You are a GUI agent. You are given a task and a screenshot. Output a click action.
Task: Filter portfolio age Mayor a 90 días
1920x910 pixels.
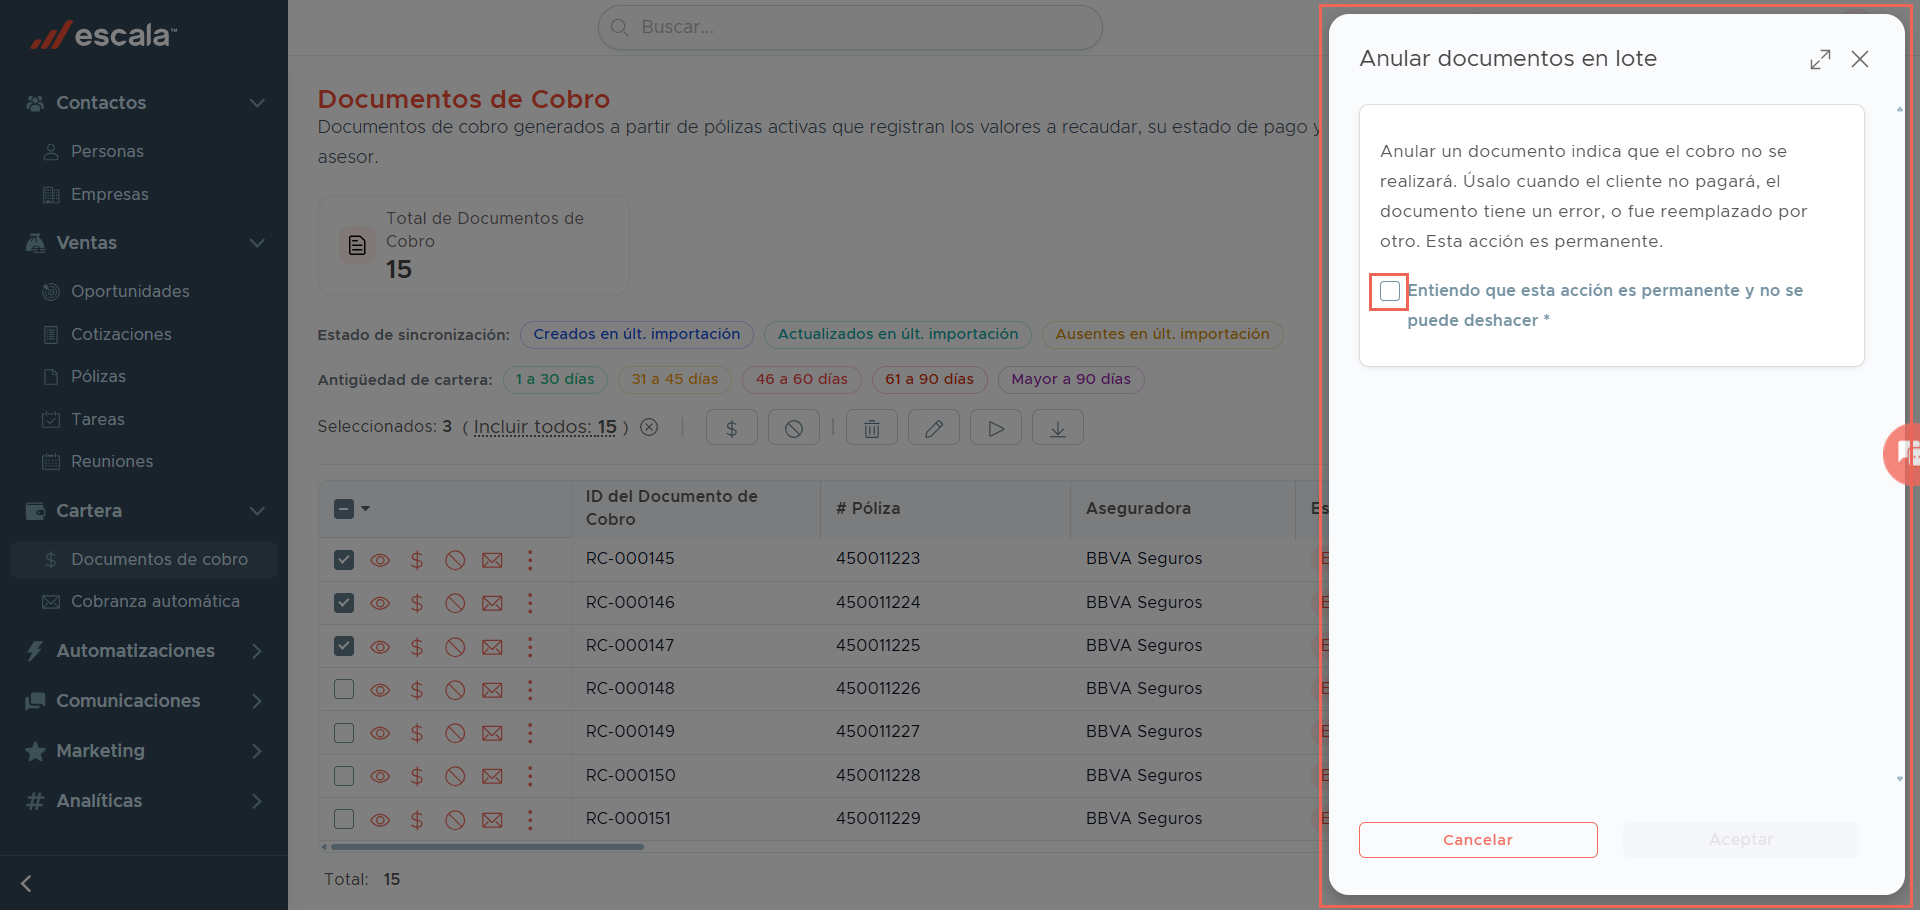click(1071, 379)
